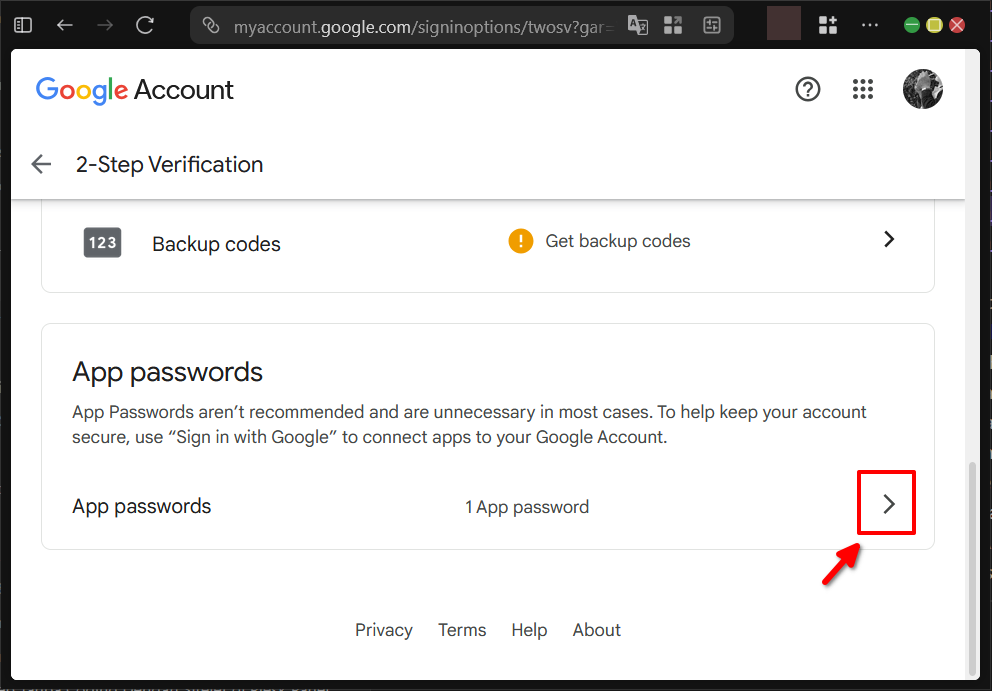Viewport: 992px width, 691px height.
Task: Reload the page with the refresh button
Action: pyautogui.click(x=143, y=24)
